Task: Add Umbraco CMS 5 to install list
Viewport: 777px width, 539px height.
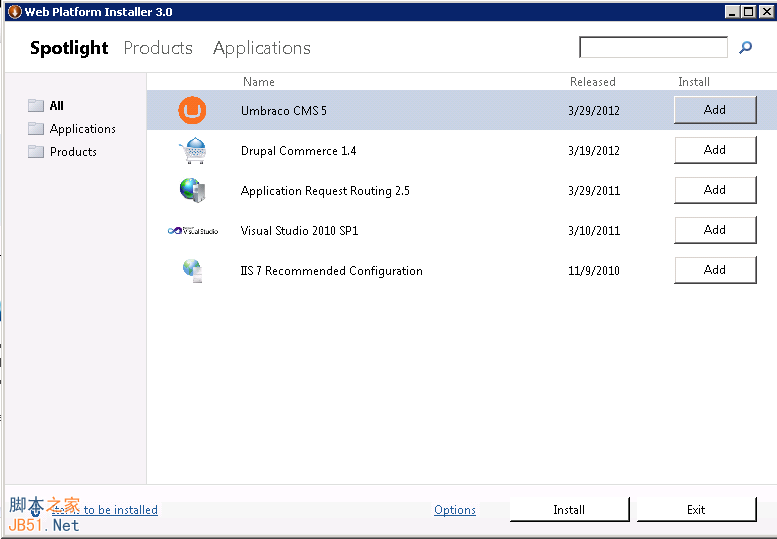Action: (714, 110)
